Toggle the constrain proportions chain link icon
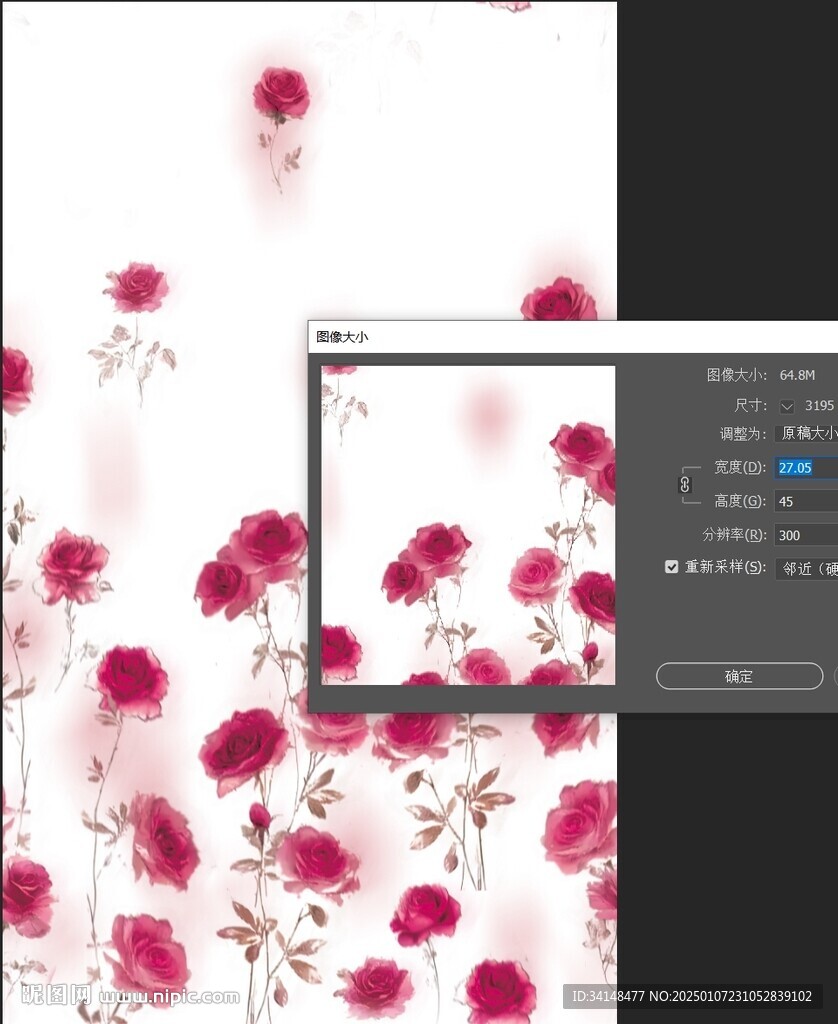 (x=685, y=484)
